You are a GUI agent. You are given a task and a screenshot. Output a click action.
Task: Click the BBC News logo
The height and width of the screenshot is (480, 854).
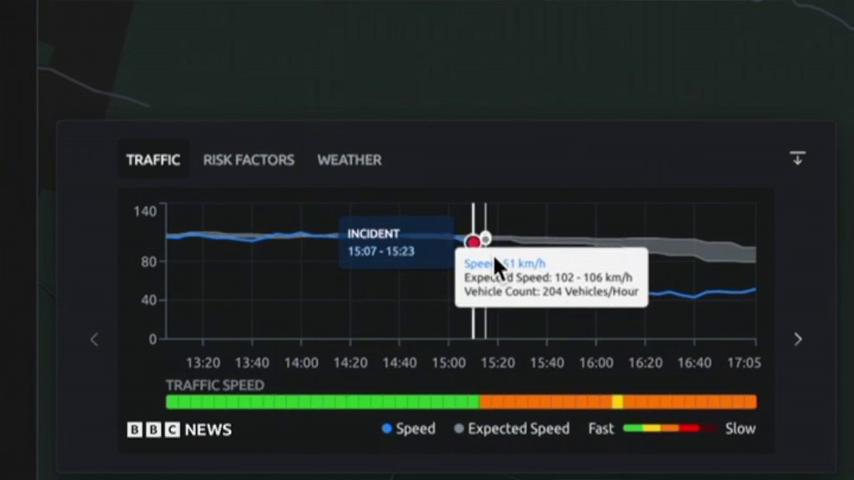pyautogui.click(x=179, y=429)
